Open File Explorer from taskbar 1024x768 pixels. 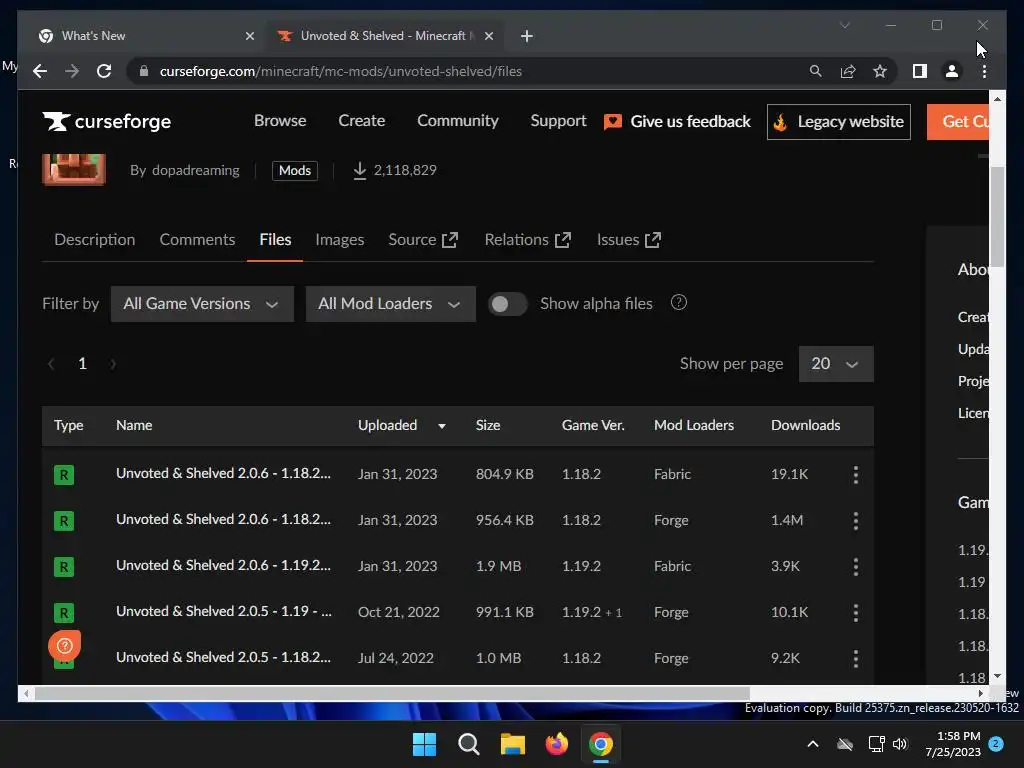[x=513, y=744]
